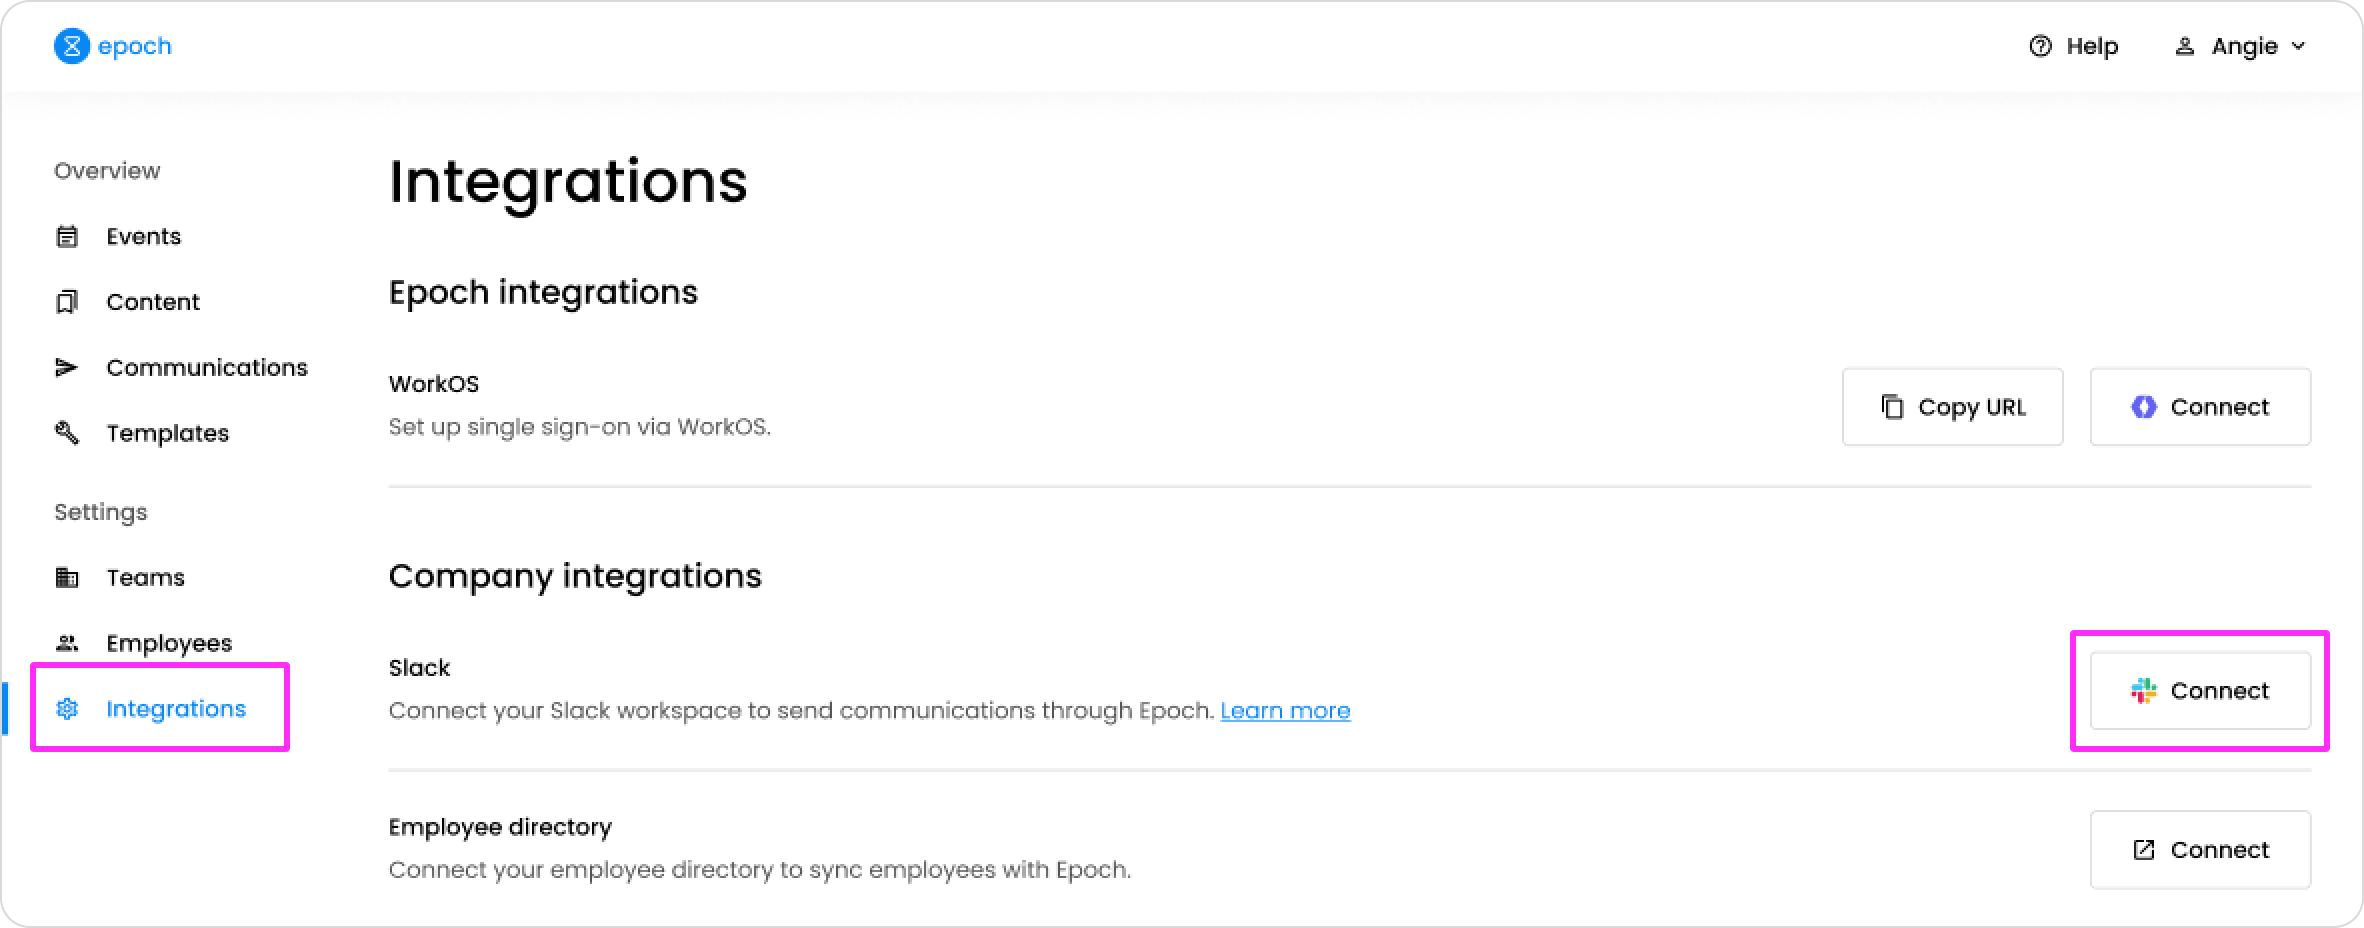Connect the Employee directory integration
This screenshot has width=2364, height=928.
[2199, 849]
